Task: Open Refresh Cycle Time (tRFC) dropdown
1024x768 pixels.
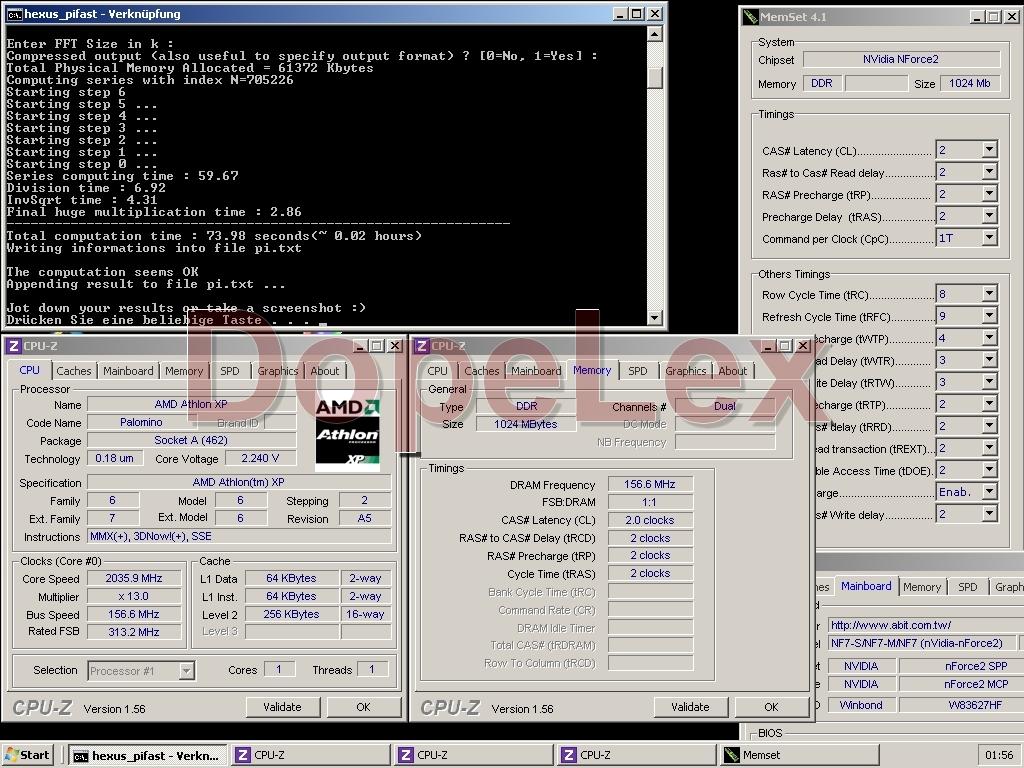Action: click(x=989, y=317)
